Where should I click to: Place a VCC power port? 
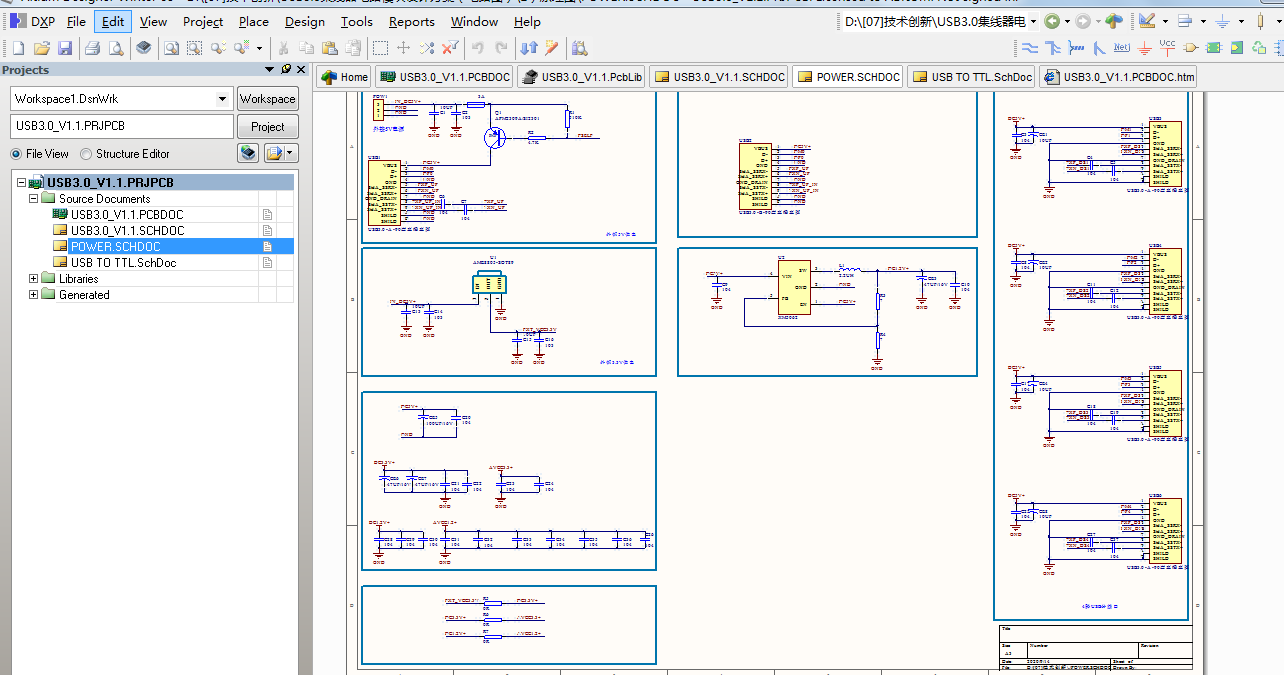tap(1168, 47)
